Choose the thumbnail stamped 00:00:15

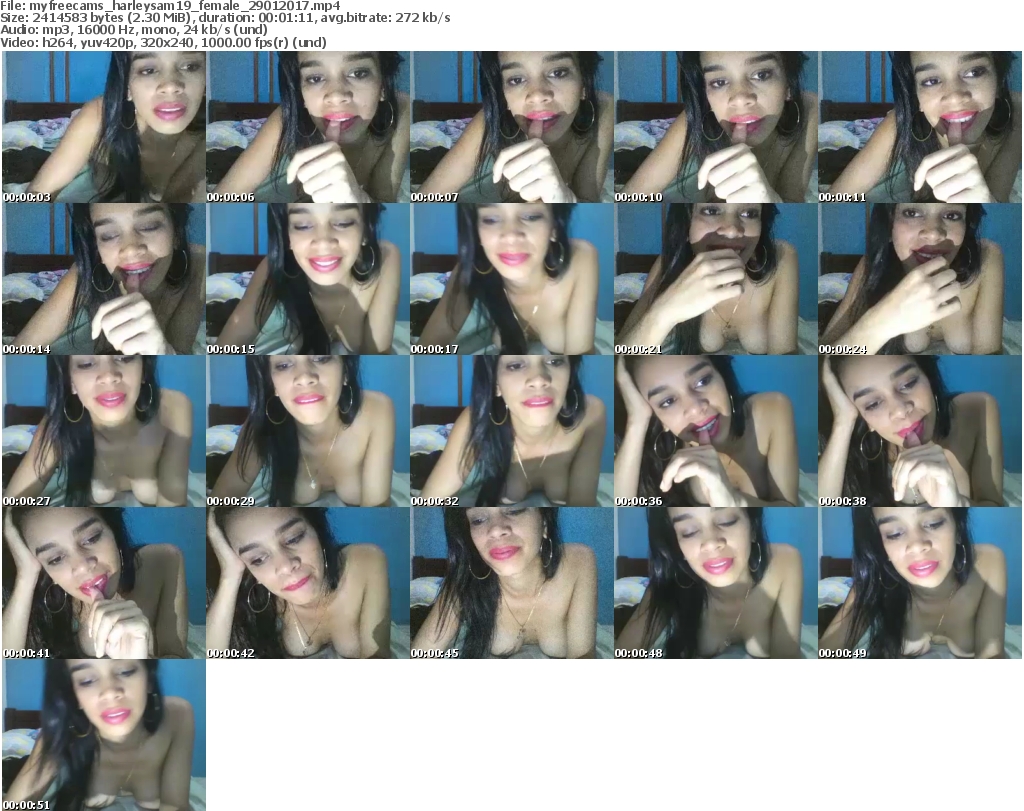(x=308, y=279)
